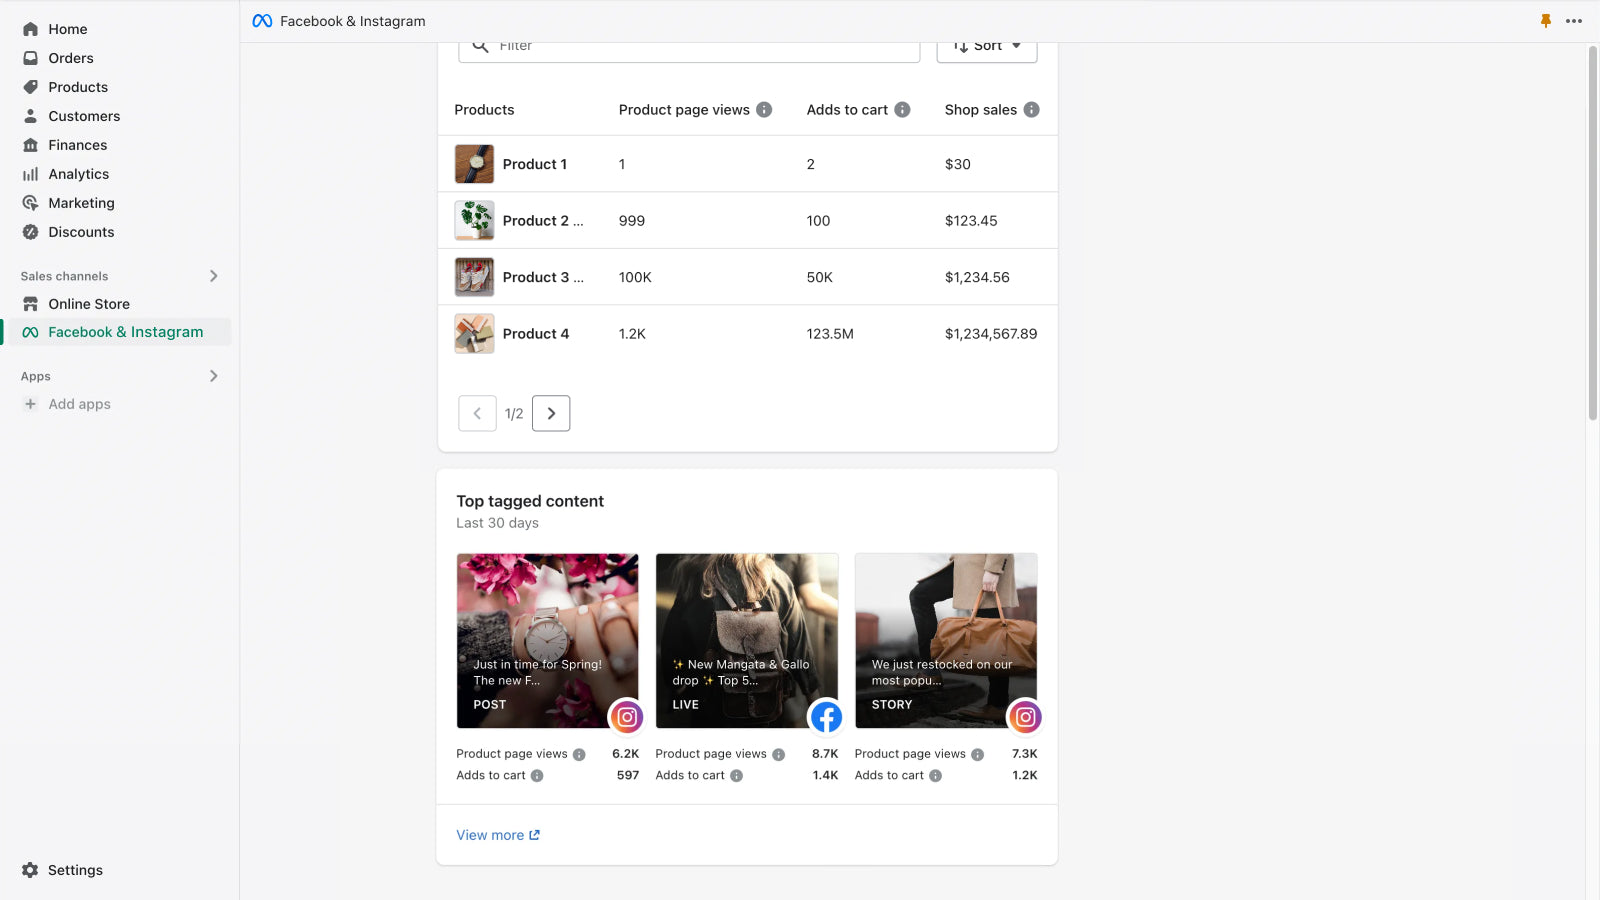Viewport: 1600px width, 900px height.
Task: Click the Facebook icon on the Mangata live video
Action: tap(826, 717)
